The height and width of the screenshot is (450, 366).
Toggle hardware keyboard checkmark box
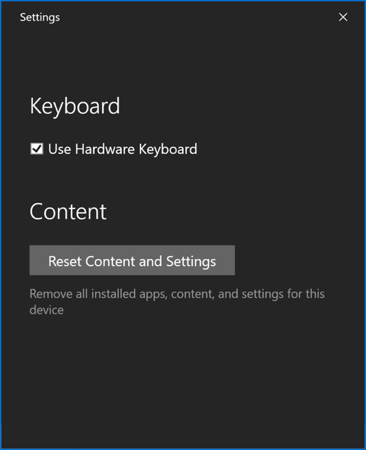point(37,149)
